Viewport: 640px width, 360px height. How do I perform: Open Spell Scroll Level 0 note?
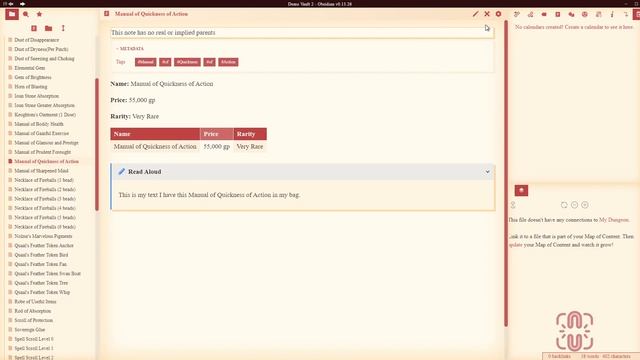(x=34, y=339)
